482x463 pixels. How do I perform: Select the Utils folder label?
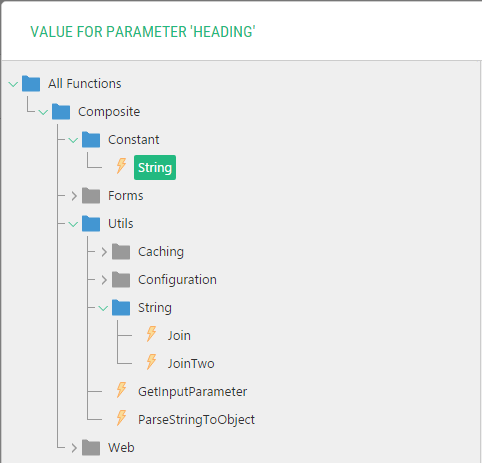[x=121, y=223]
